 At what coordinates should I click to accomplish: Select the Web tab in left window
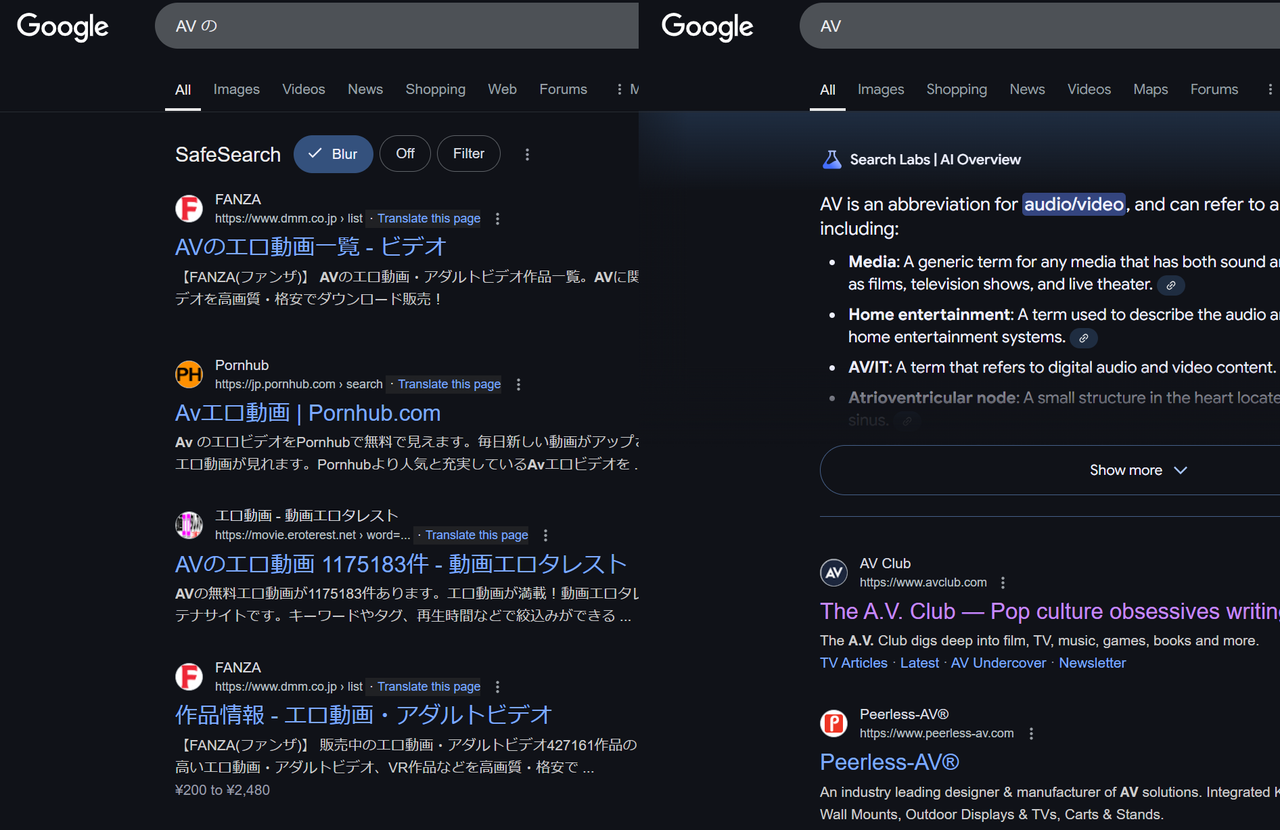coord(502,89)
